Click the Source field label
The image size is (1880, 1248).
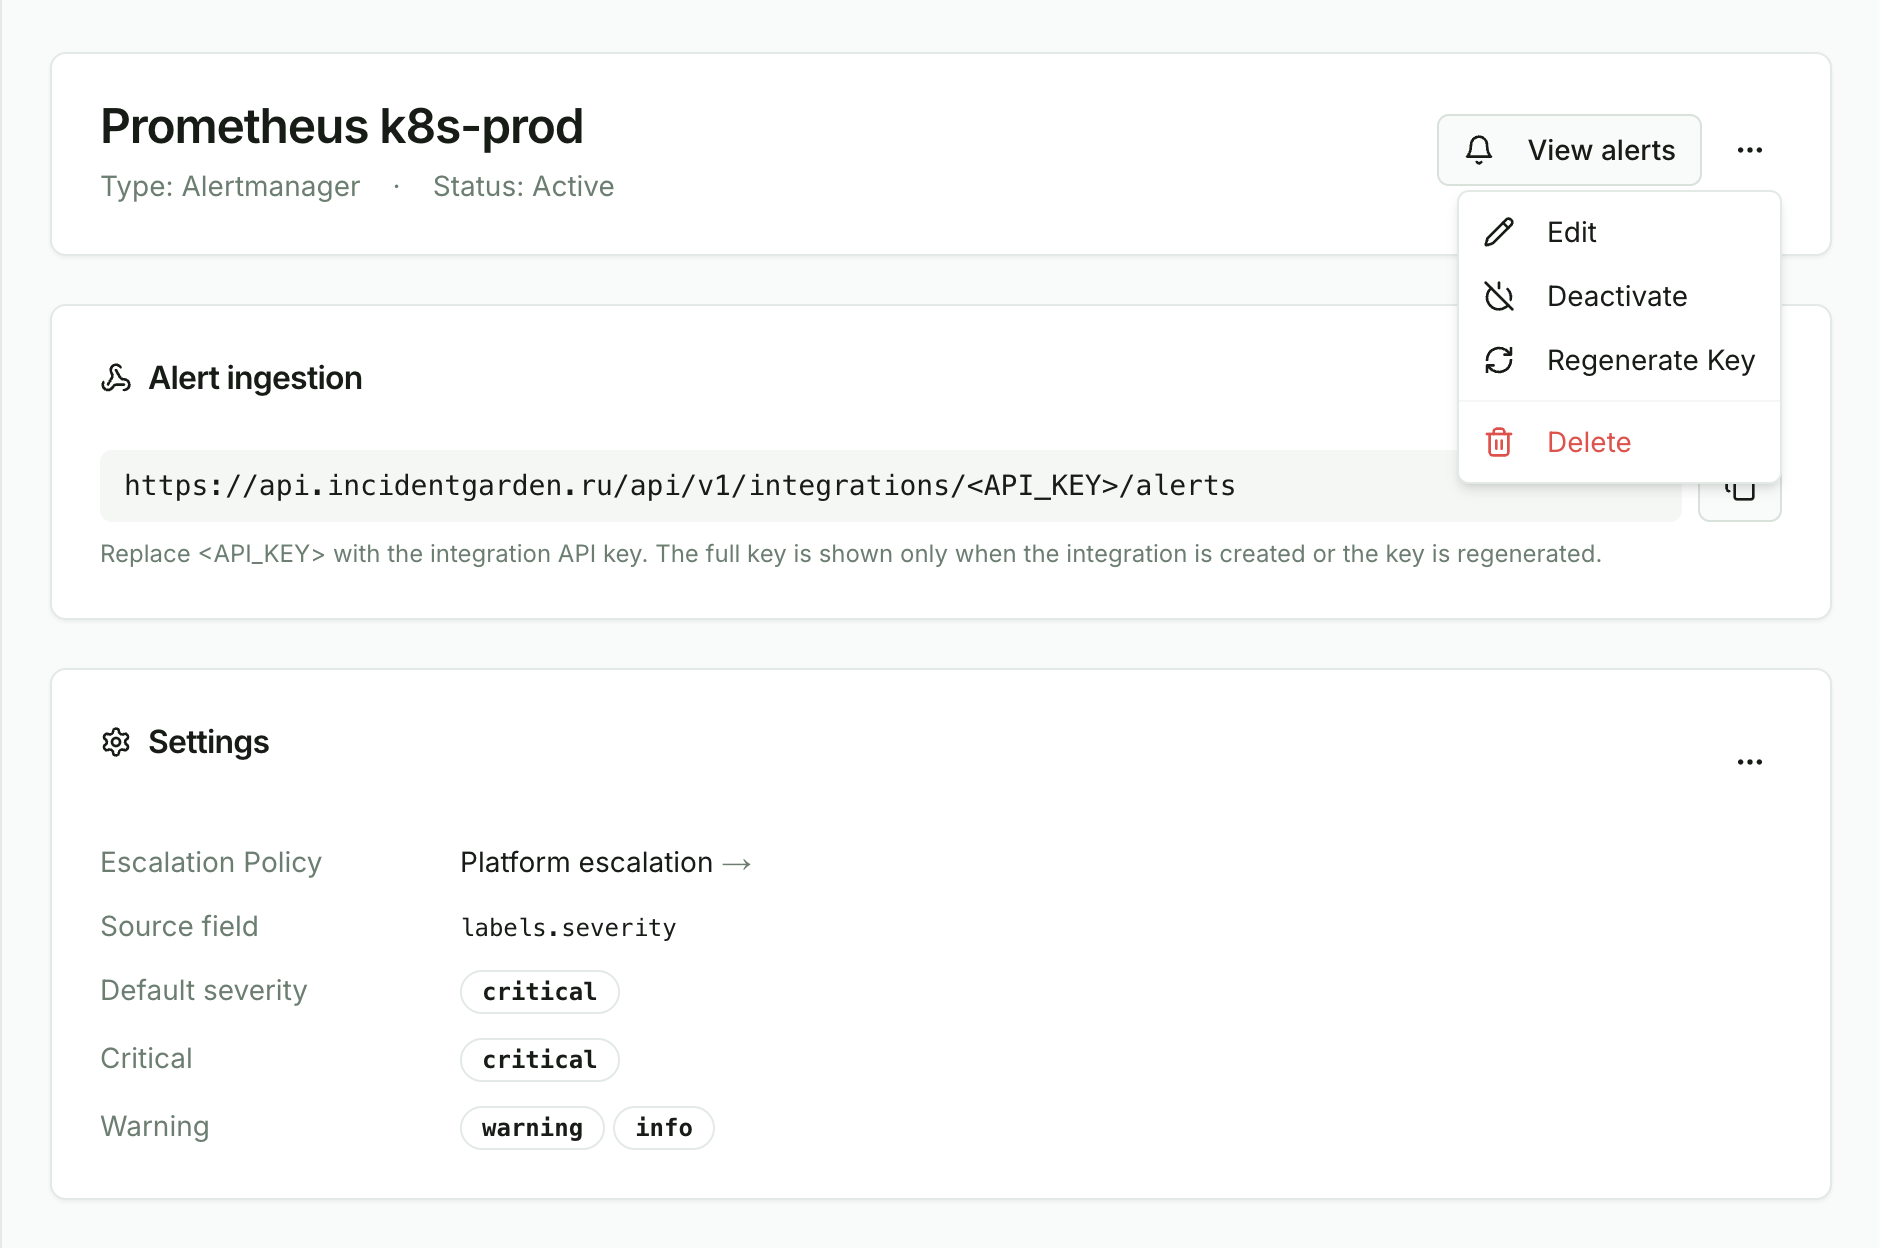click(x=179, y=926)
